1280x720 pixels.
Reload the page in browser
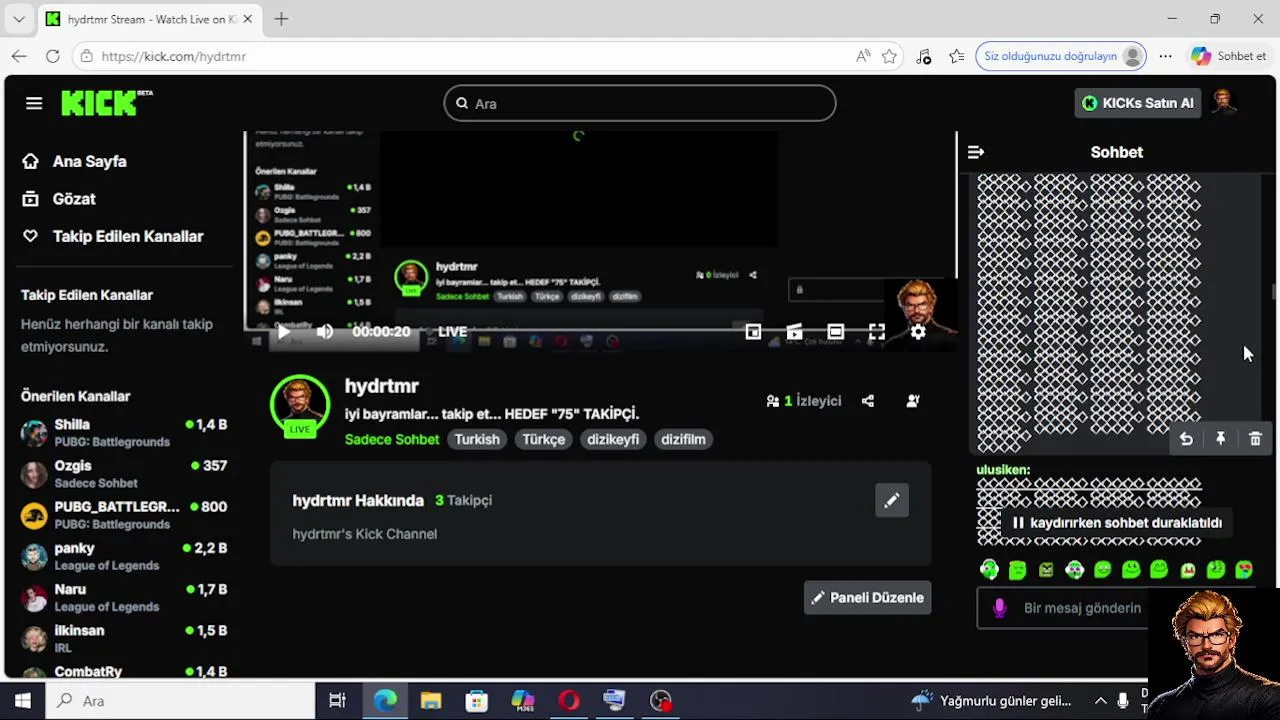point(53,56)
